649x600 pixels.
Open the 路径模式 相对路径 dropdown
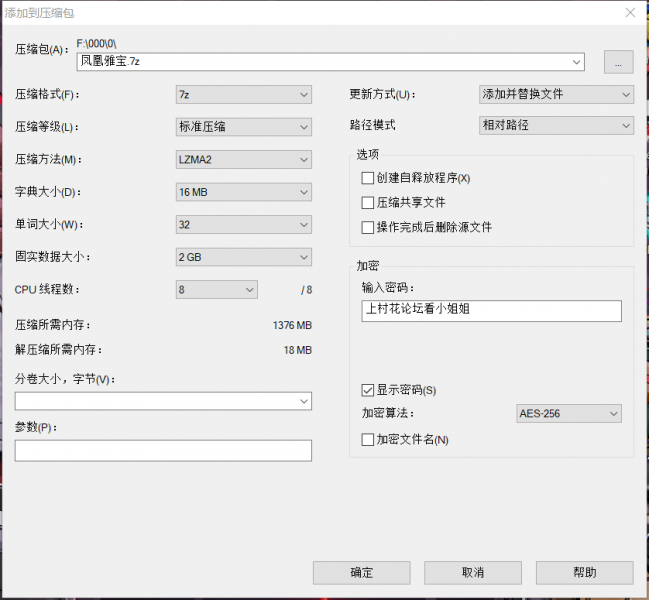point(557,126)
